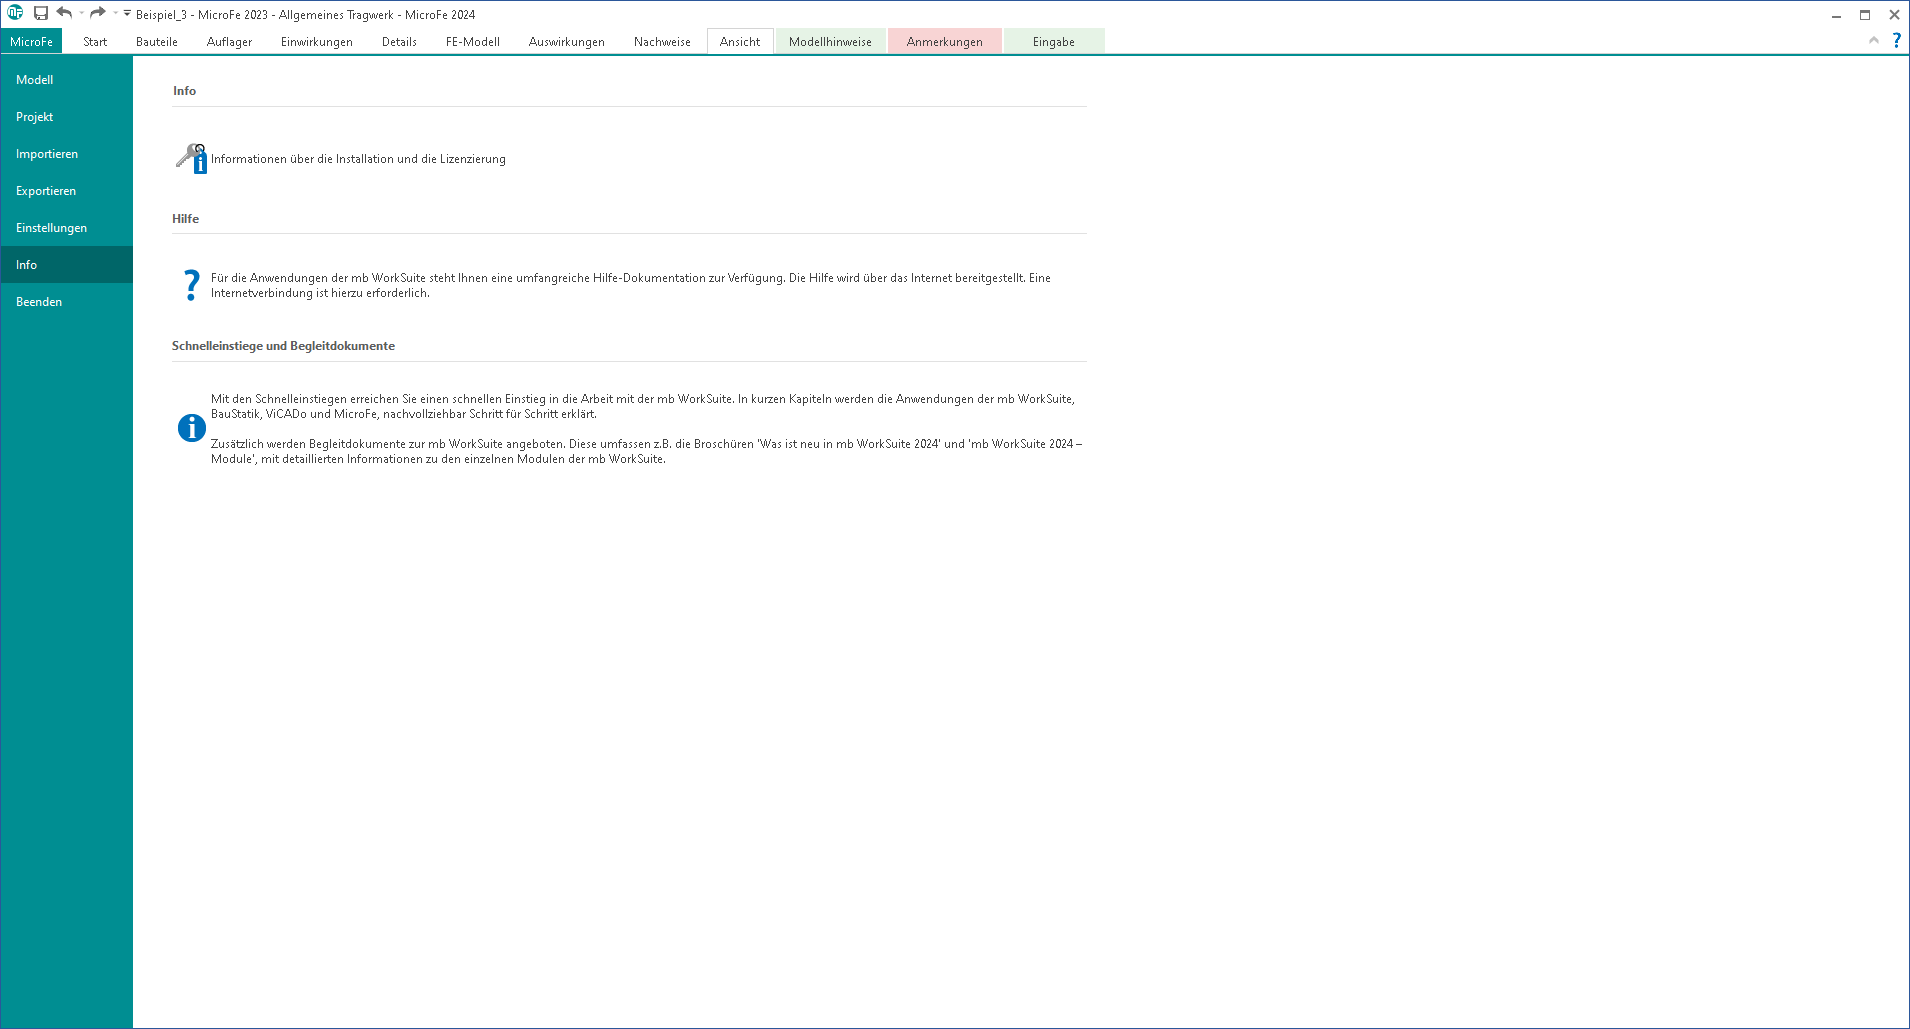The image size is (1910, 1029).
Task: Open the Anmerkungen tab
Action: (944, 42)
